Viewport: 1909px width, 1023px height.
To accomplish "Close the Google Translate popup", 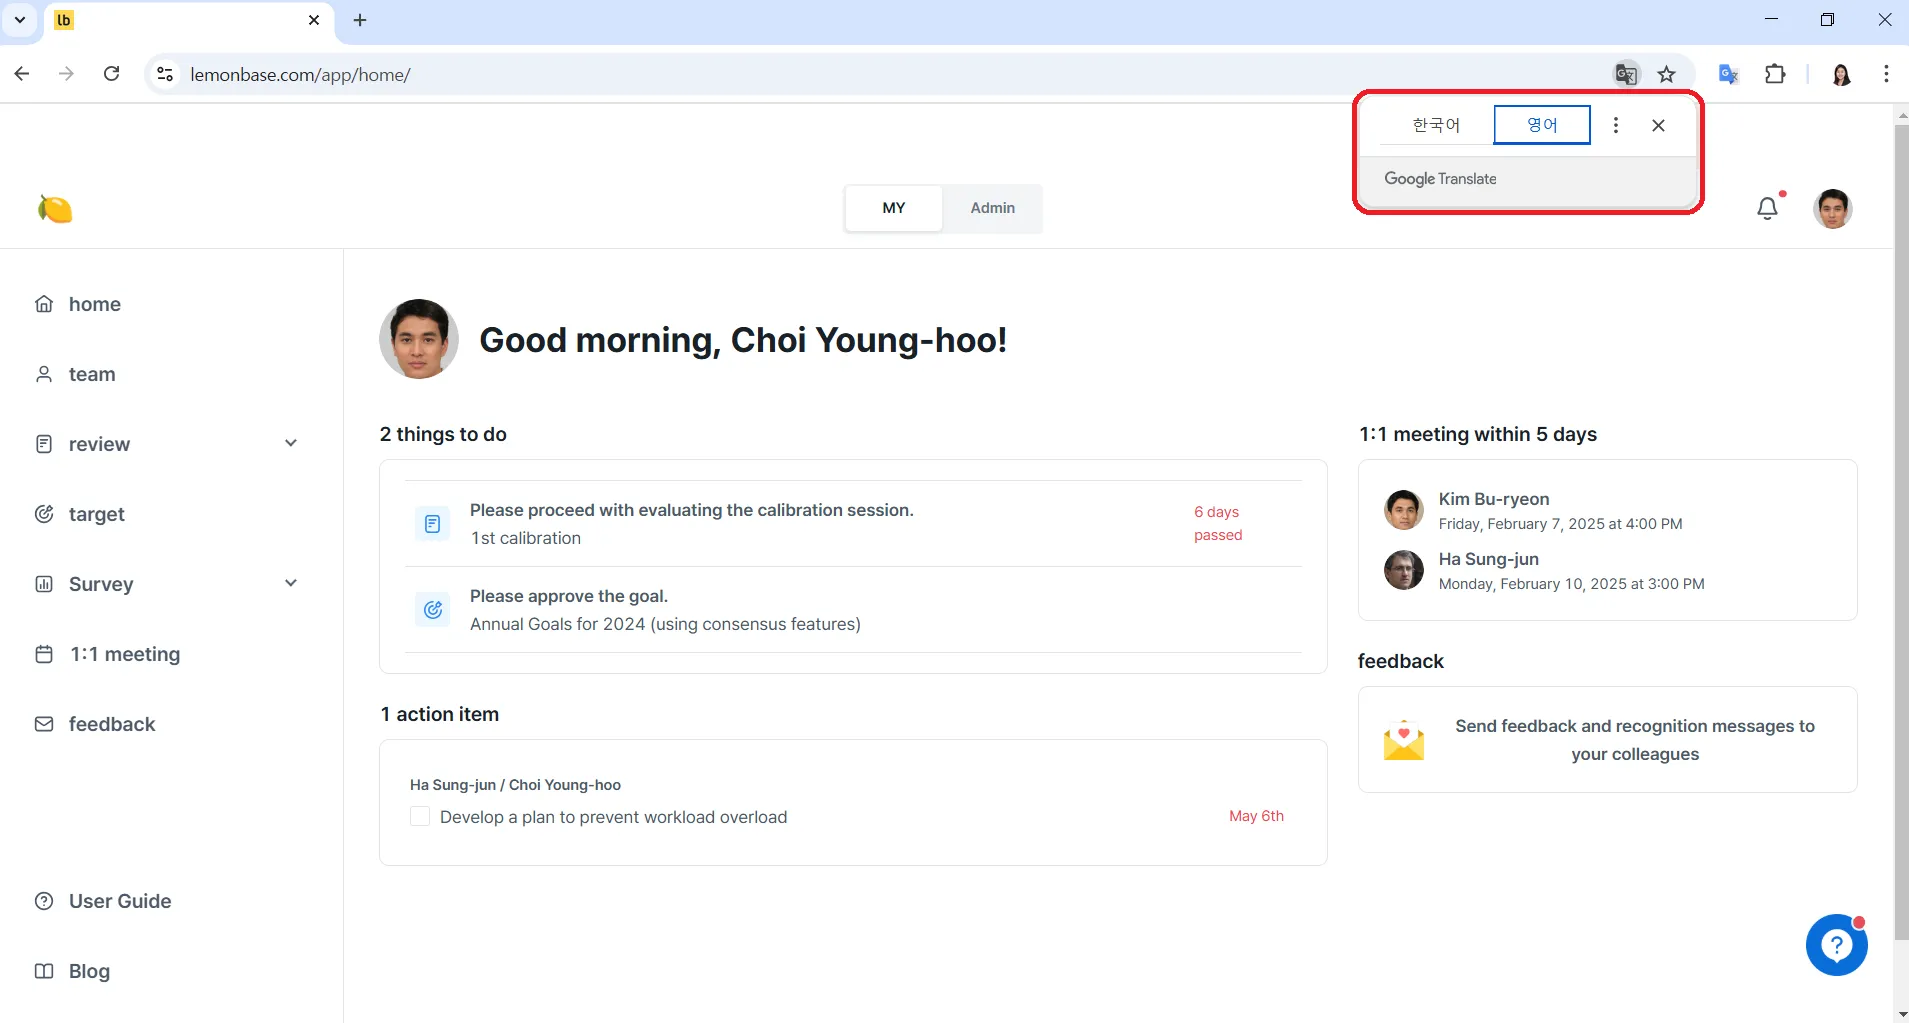I will tap(1658, 125).
